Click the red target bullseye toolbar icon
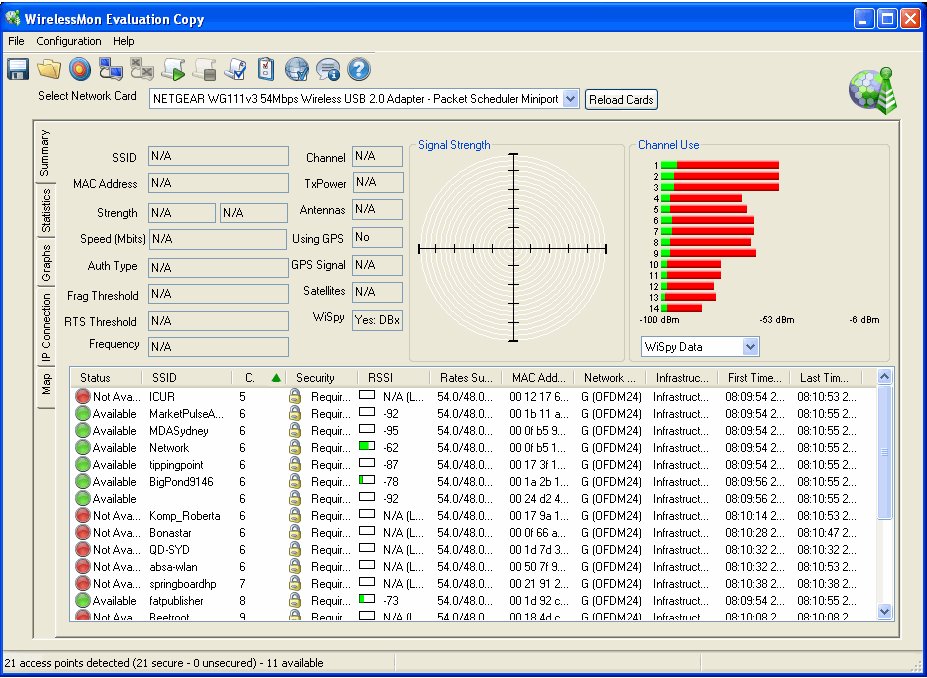Screen dimensions: 927x678 point(80,70)
